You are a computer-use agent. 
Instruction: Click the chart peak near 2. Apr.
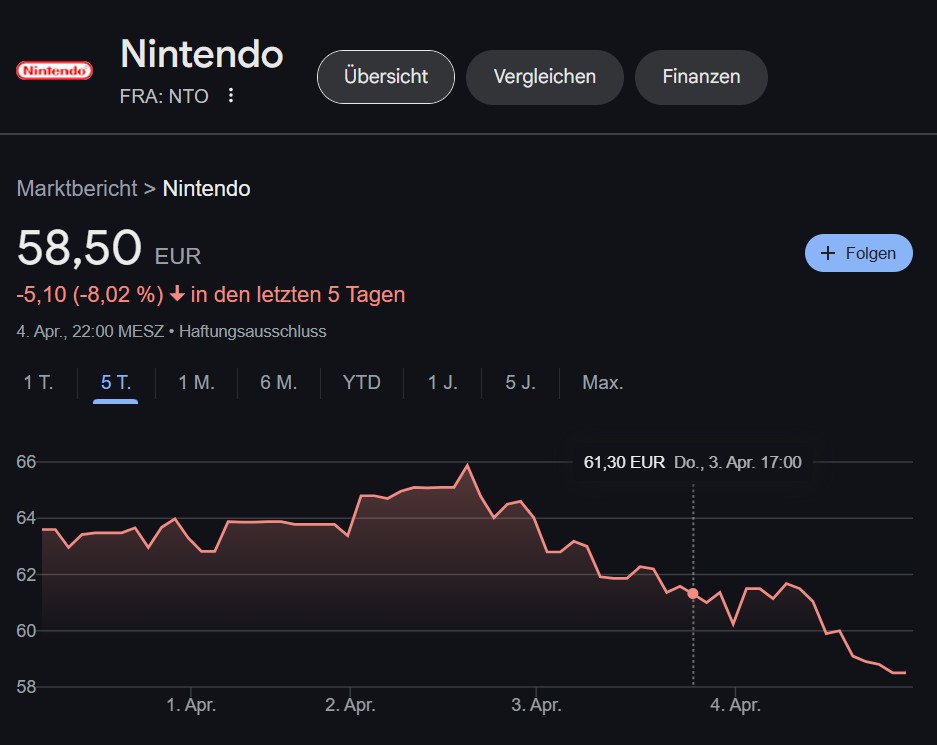(x=467, y=464)
